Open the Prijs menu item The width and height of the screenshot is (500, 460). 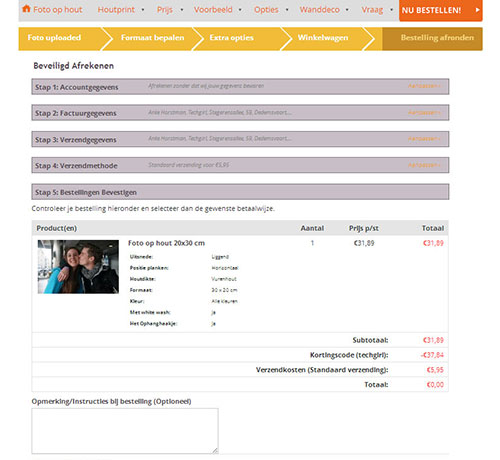coord(165,10)
